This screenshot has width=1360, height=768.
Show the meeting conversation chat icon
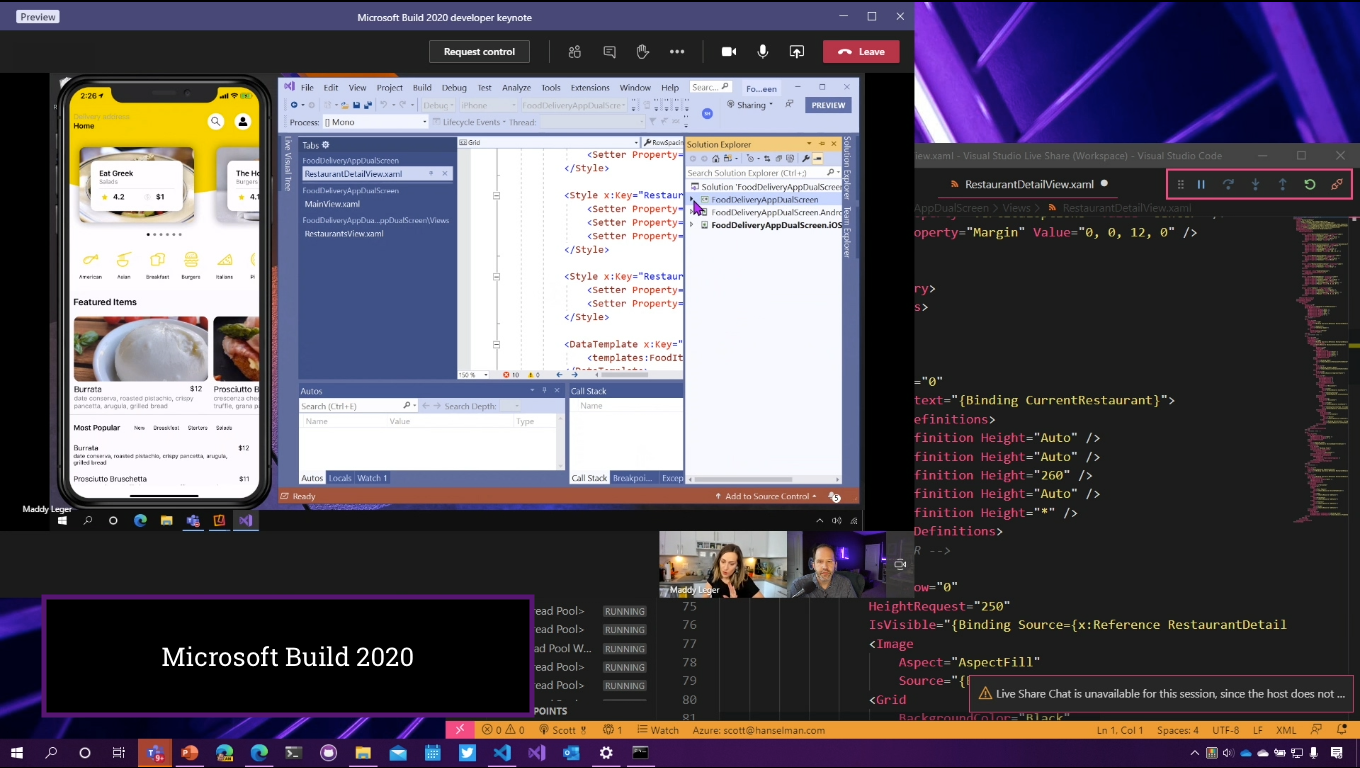(x=609, y=52)
